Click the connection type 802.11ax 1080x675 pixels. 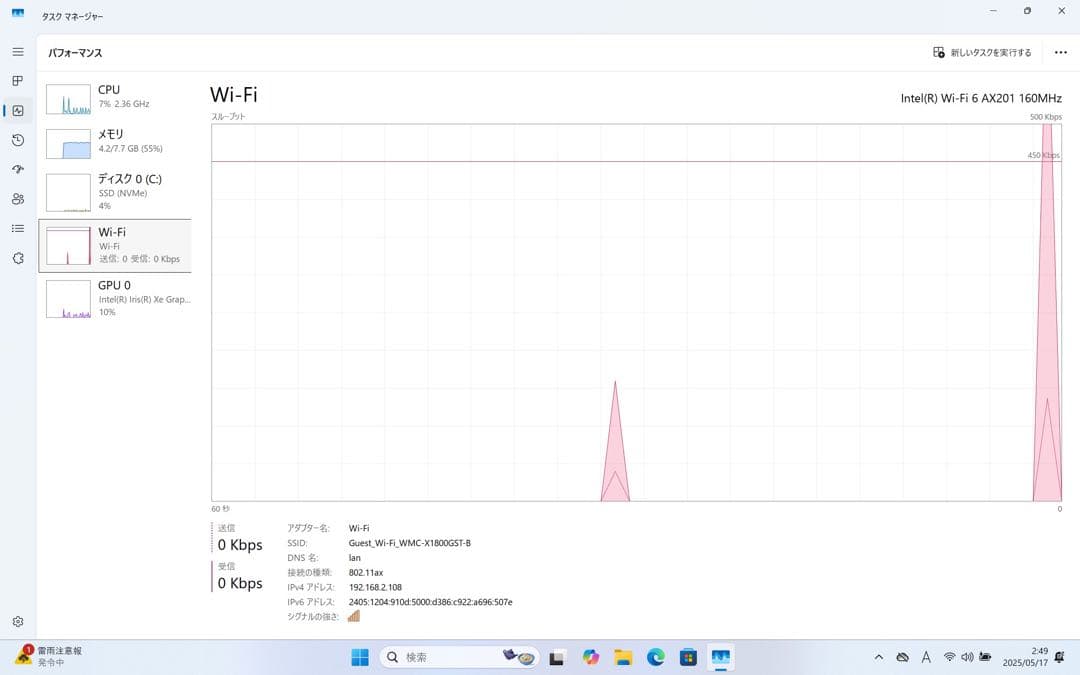(x=366, y=572)
